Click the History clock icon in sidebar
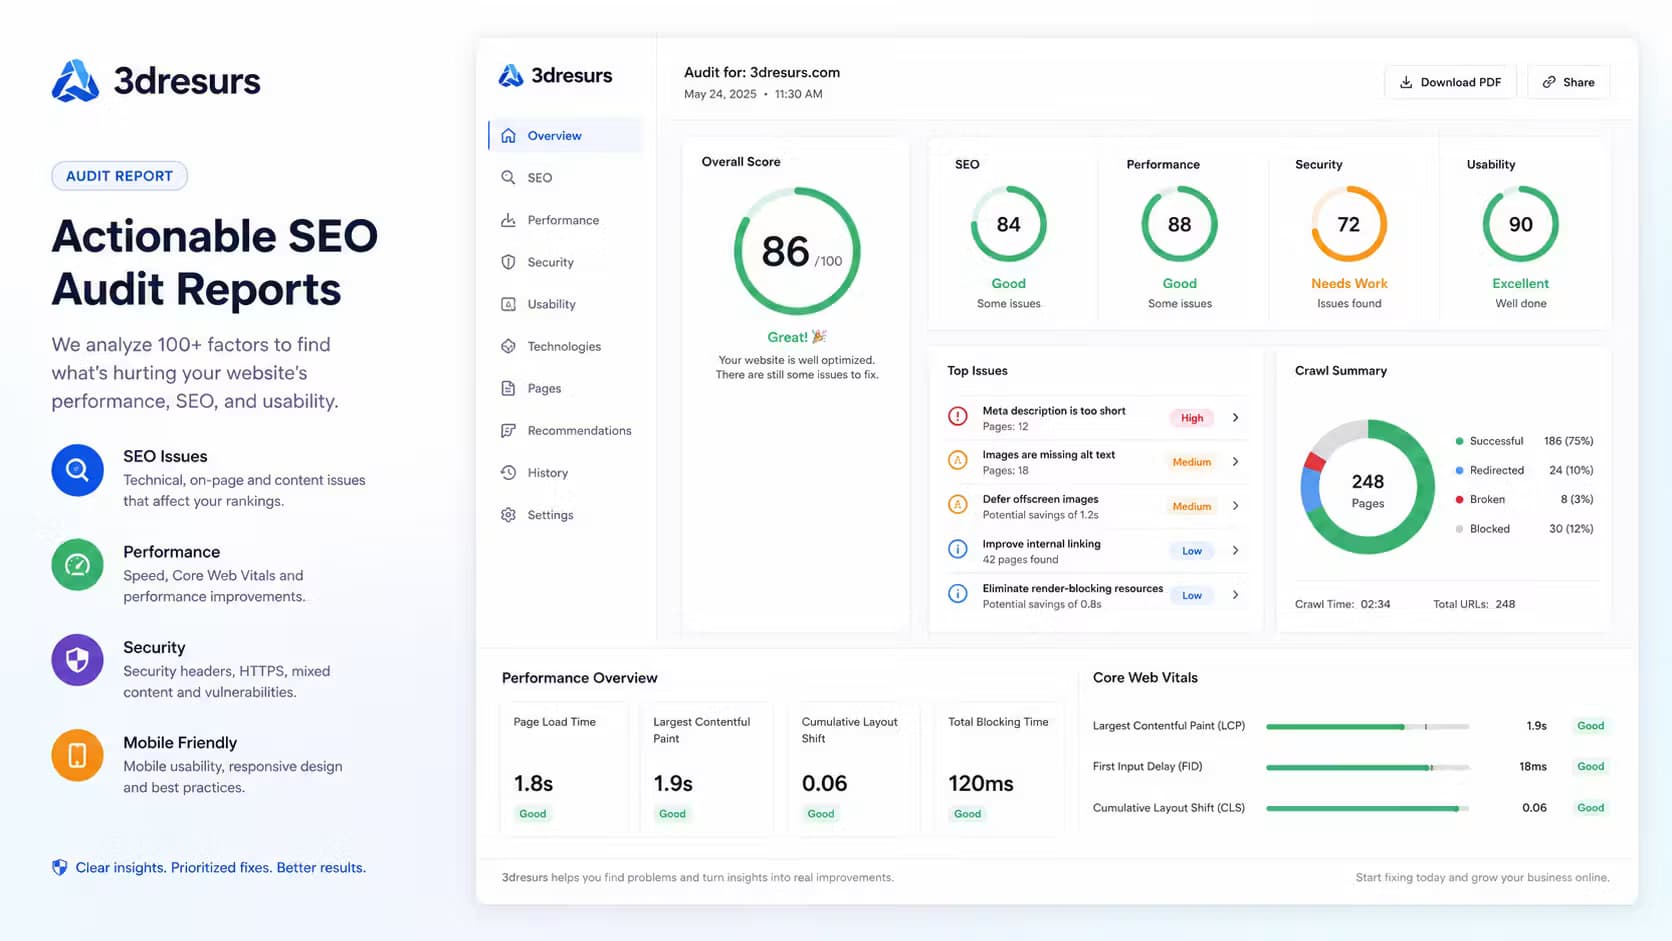The width and height of the screenshot is (1672, 941). [x=508, y=473]
